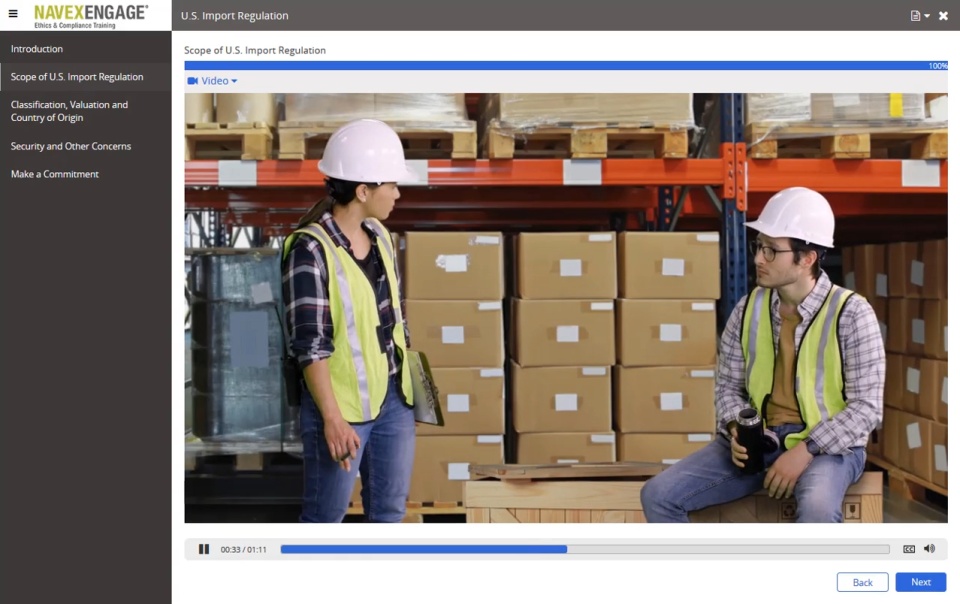
Task: Click the 00:33 / 01:11 time display
Action: click(244, 550)
